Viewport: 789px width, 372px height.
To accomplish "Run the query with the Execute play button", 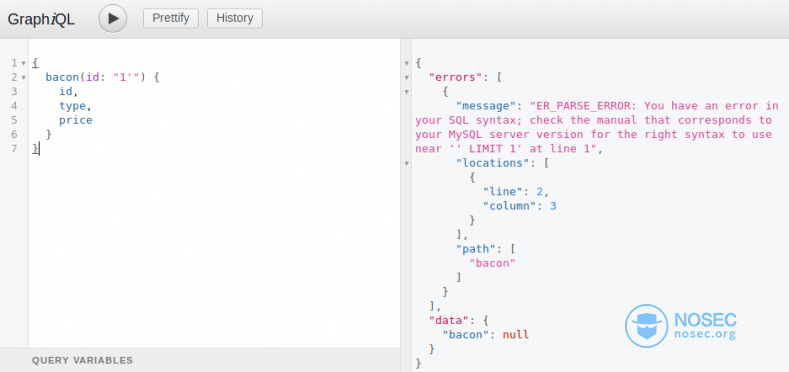I will [x=113, y=19].
